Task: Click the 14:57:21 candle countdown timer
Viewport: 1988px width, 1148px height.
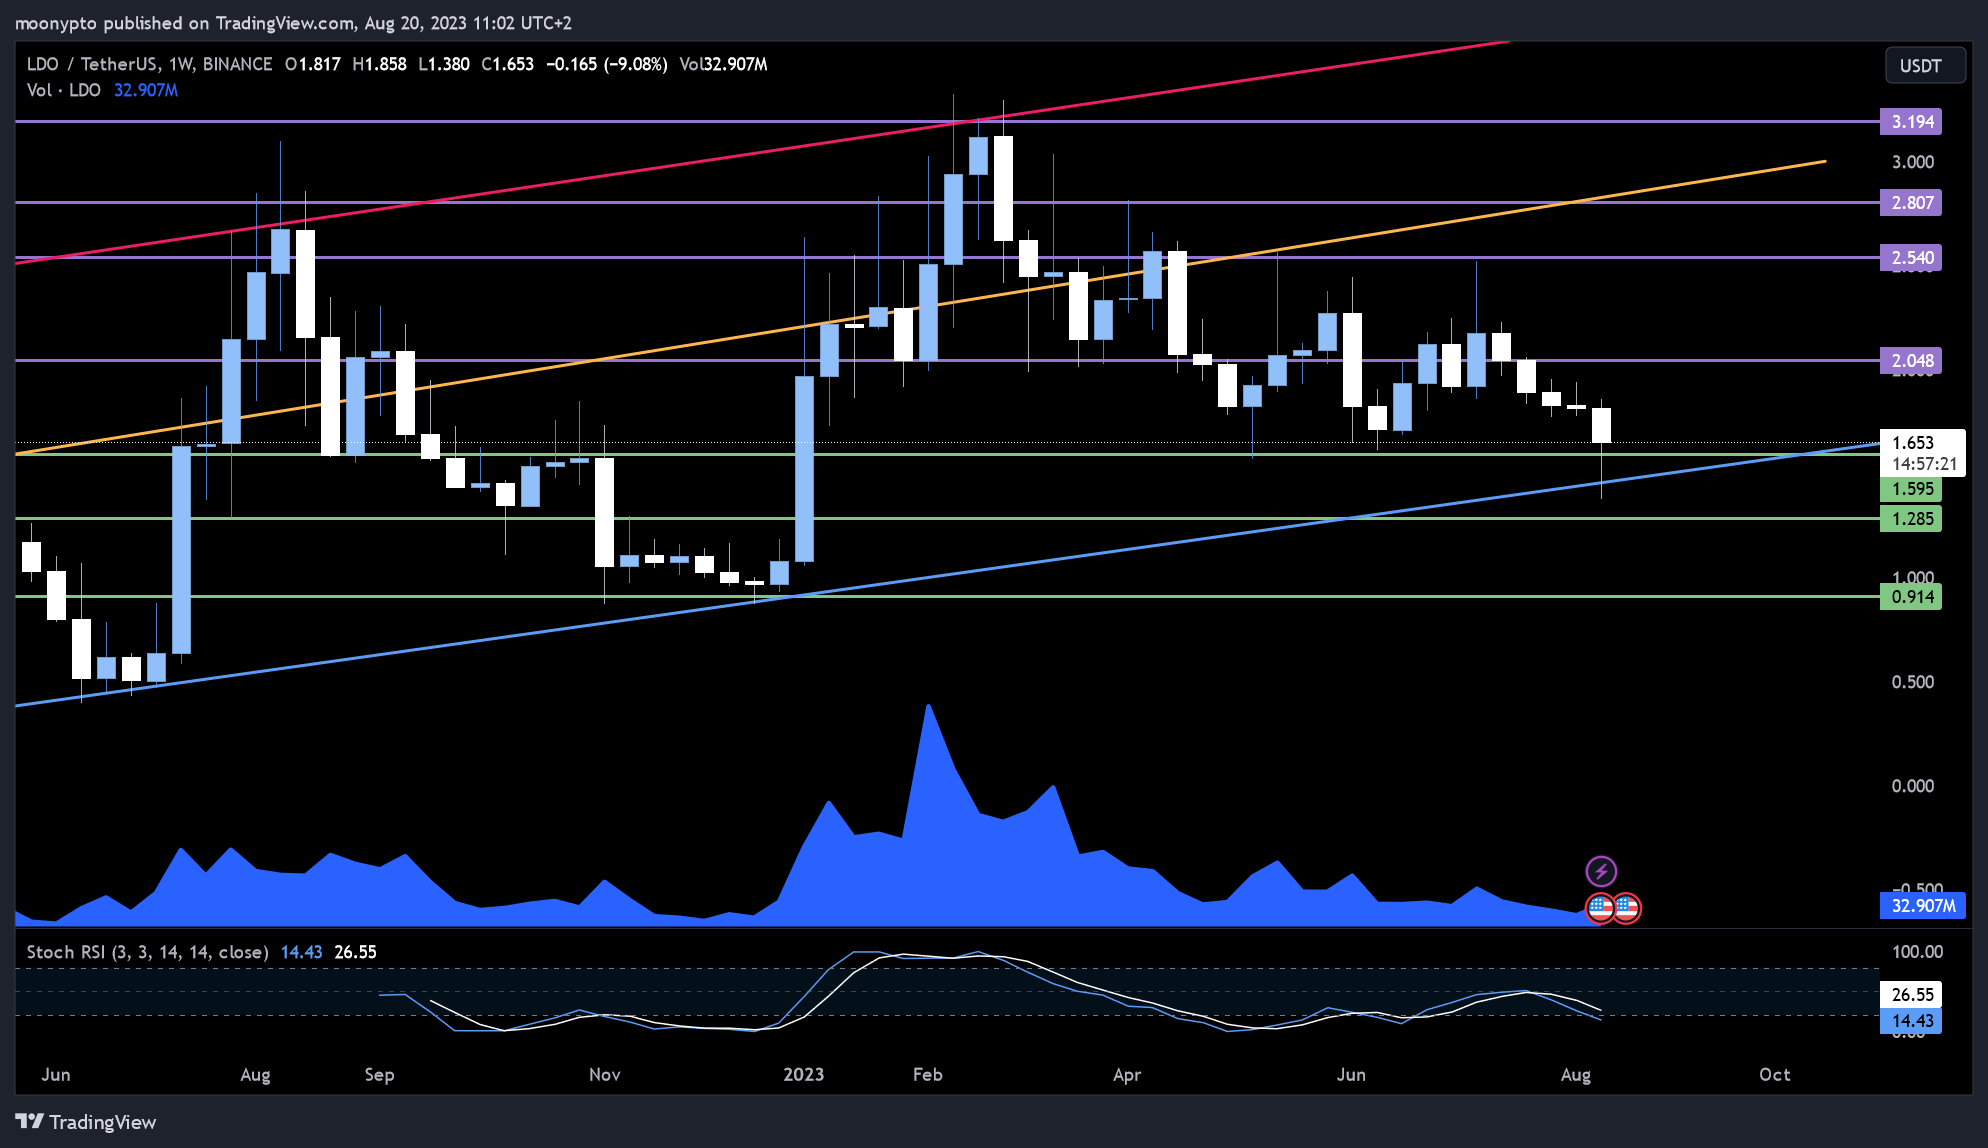Action: pos(1924,464)
